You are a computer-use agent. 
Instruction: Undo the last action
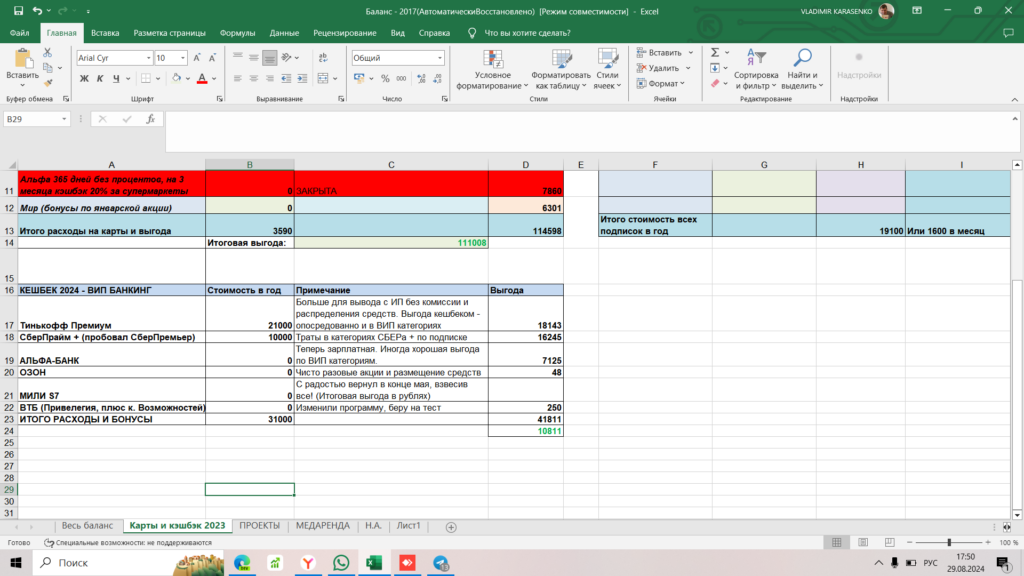(37, 11)
